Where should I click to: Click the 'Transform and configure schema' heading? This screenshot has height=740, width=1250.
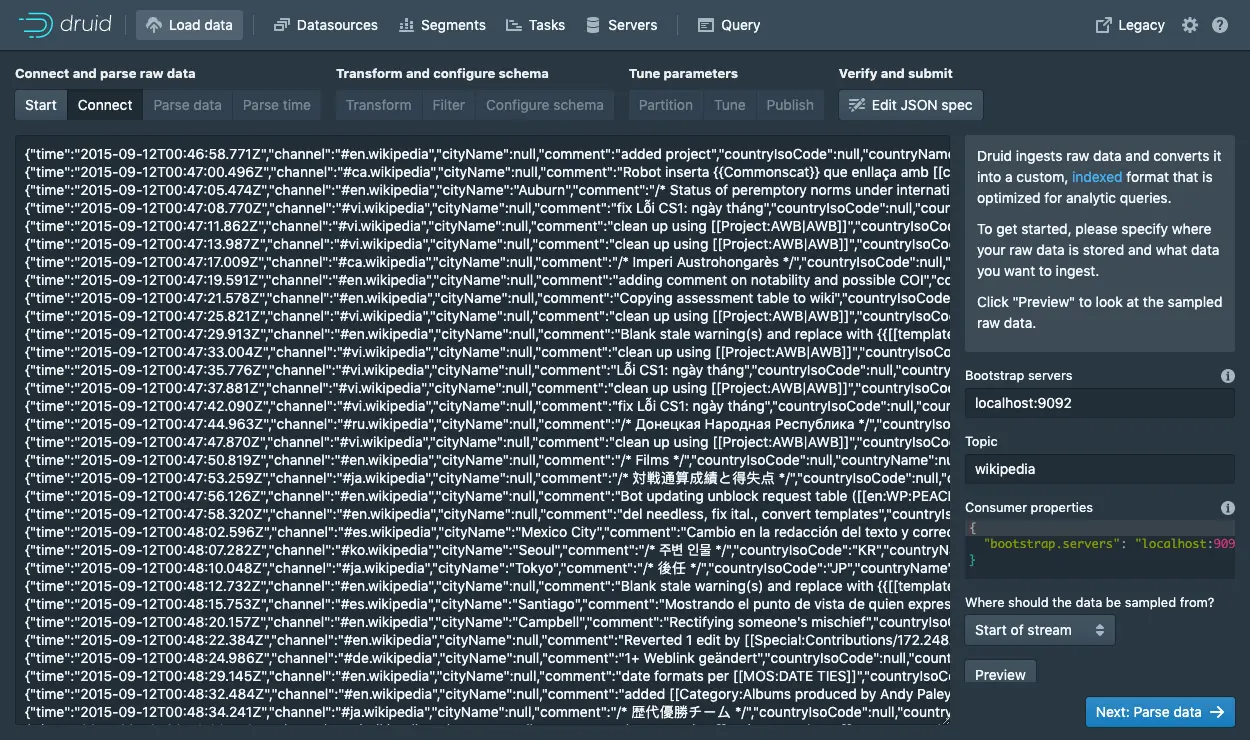pos(442,73)
